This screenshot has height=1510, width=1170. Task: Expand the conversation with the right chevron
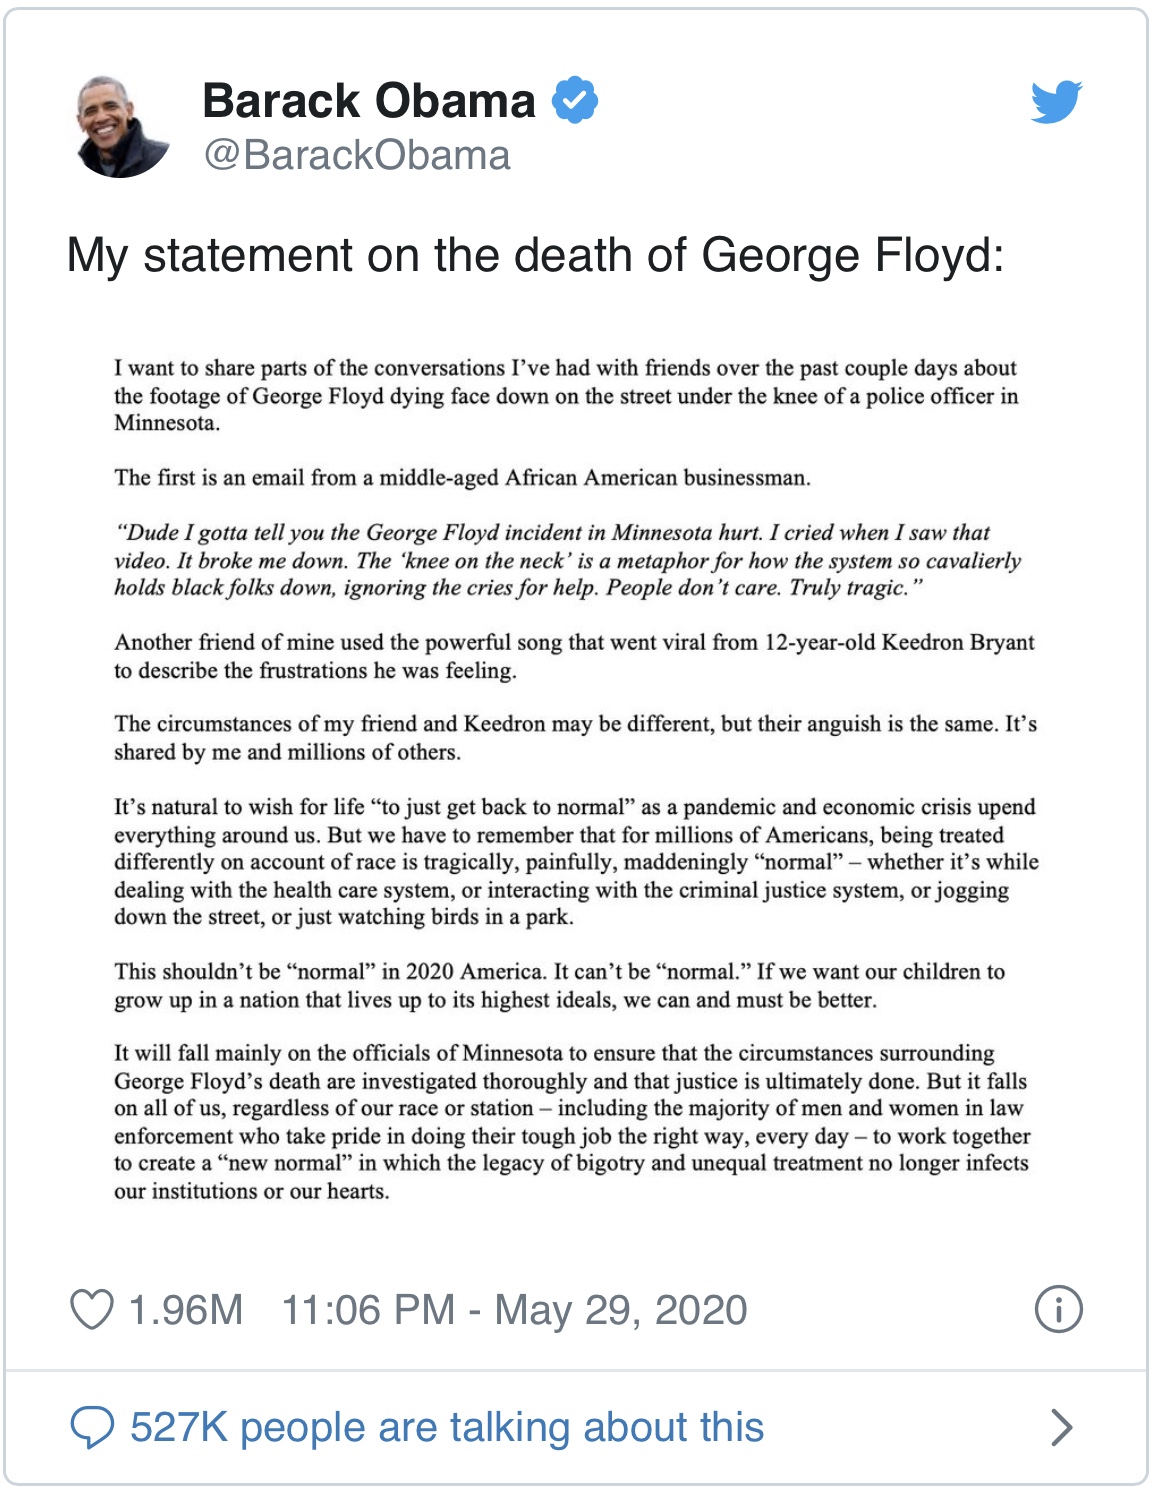pos(1061,1428)
